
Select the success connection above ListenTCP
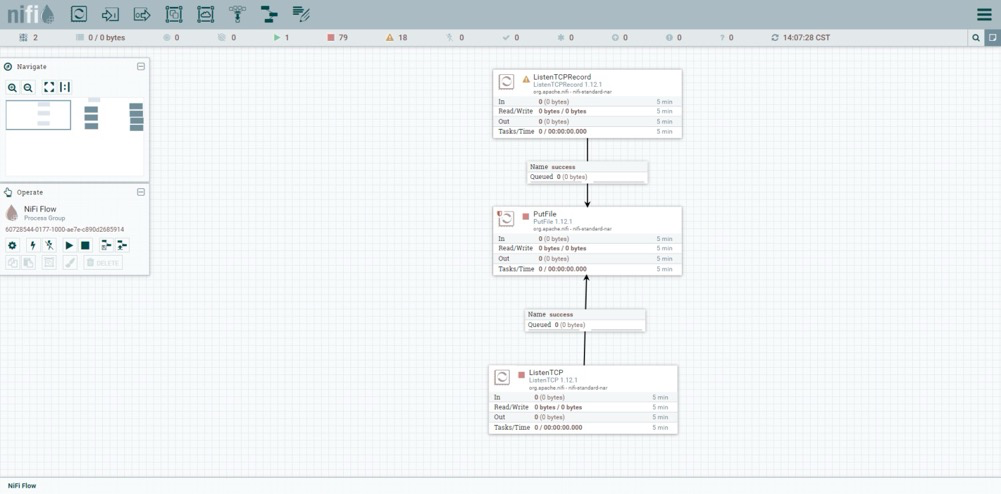pyautogui.click(x=585, y=320)
